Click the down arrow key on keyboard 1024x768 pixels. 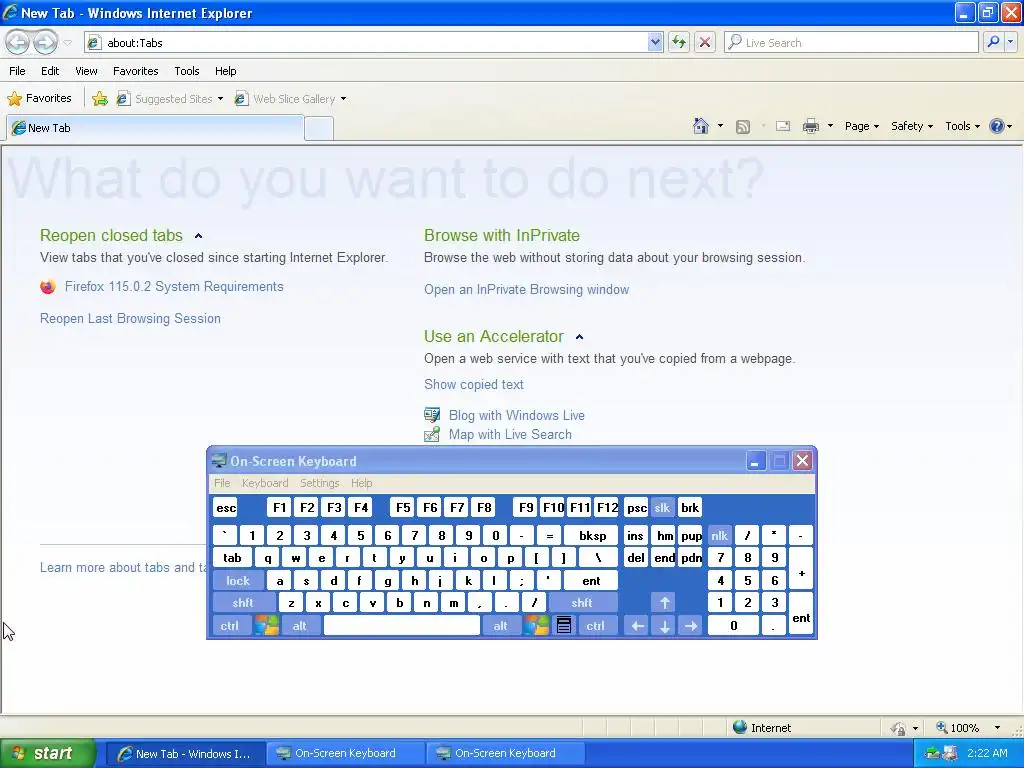click(x=665, y=626)
